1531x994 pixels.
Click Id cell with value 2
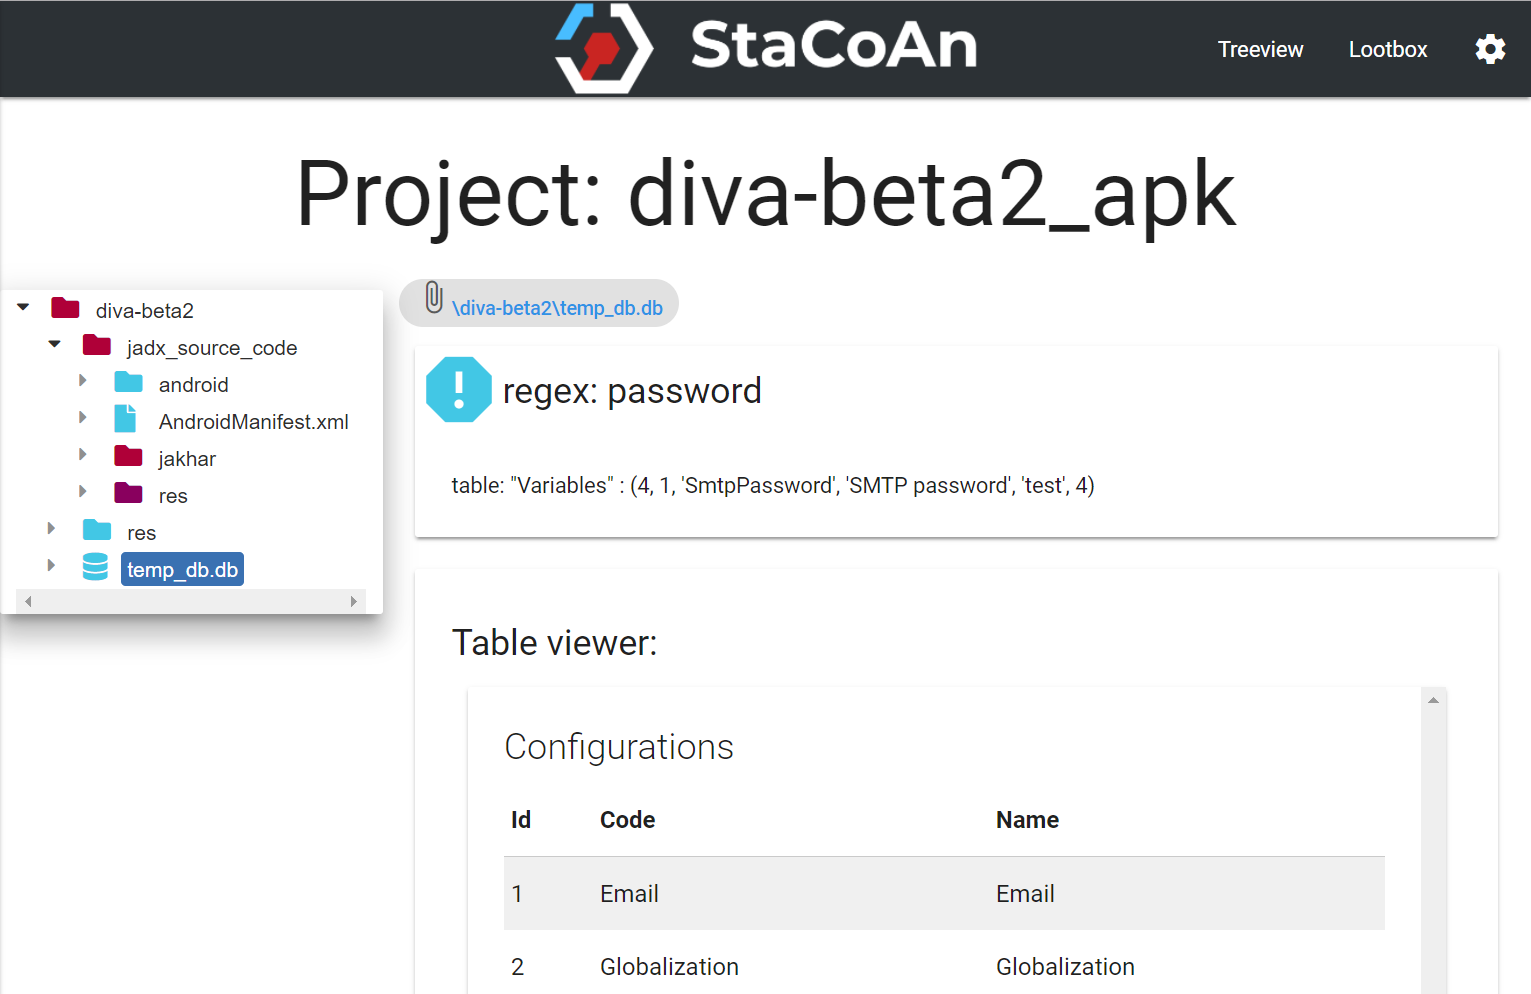coord(517,967)
